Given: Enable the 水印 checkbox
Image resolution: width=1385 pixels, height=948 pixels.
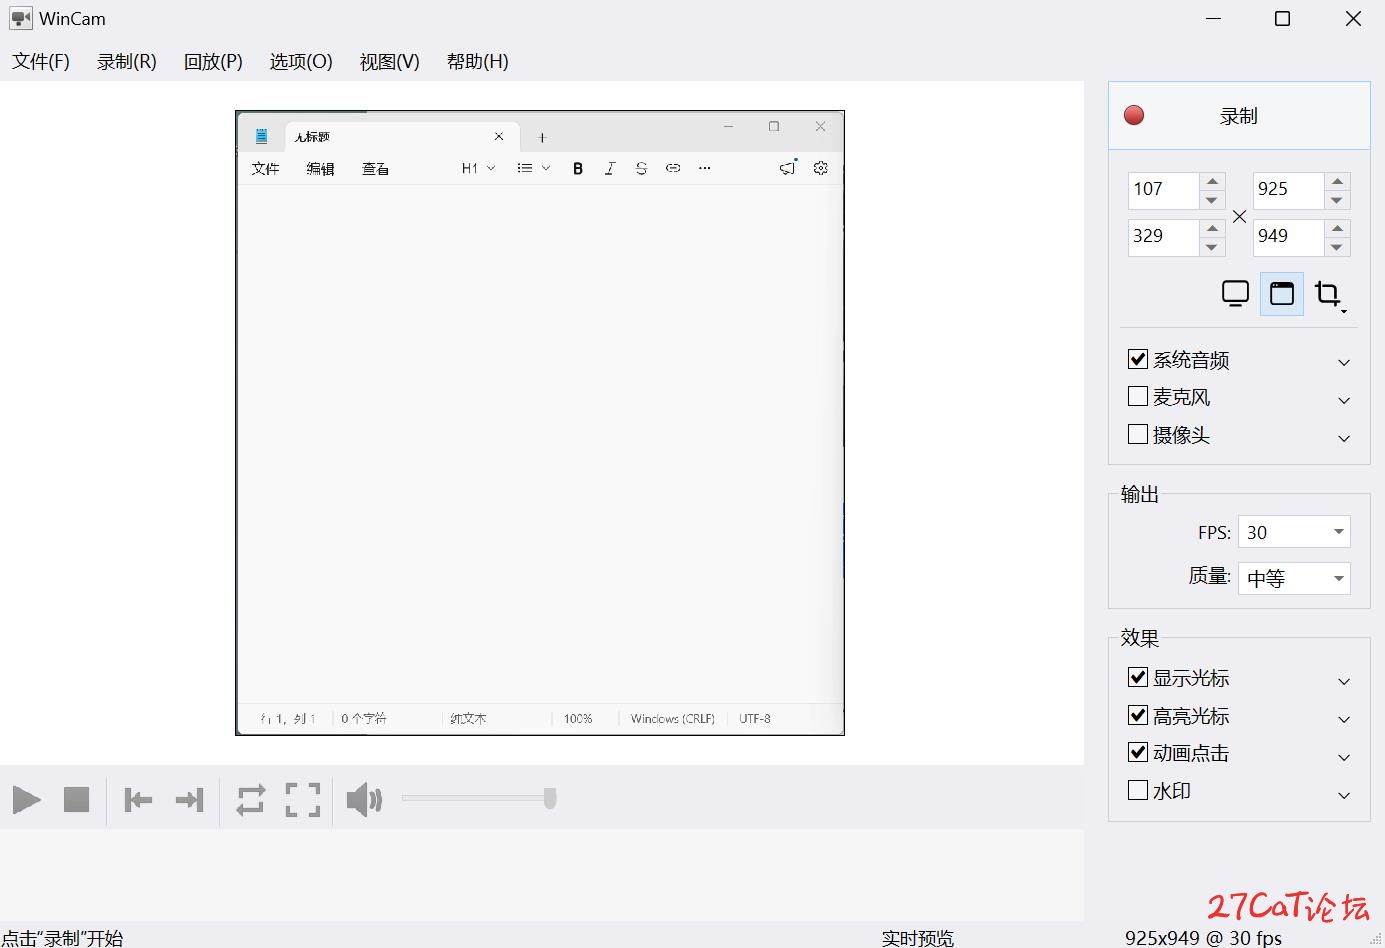Looking at the screenshot, I should point(1138,791).
